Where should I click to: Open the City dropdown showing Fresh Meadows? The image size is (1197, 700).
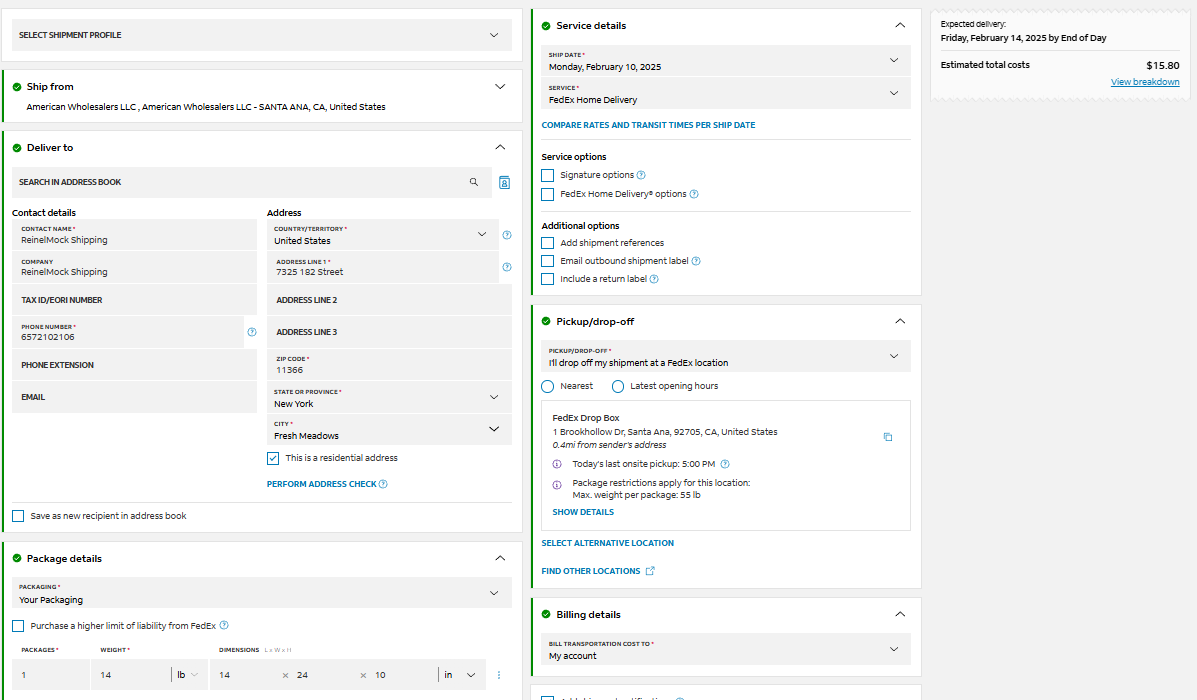[x=389, y=429]
